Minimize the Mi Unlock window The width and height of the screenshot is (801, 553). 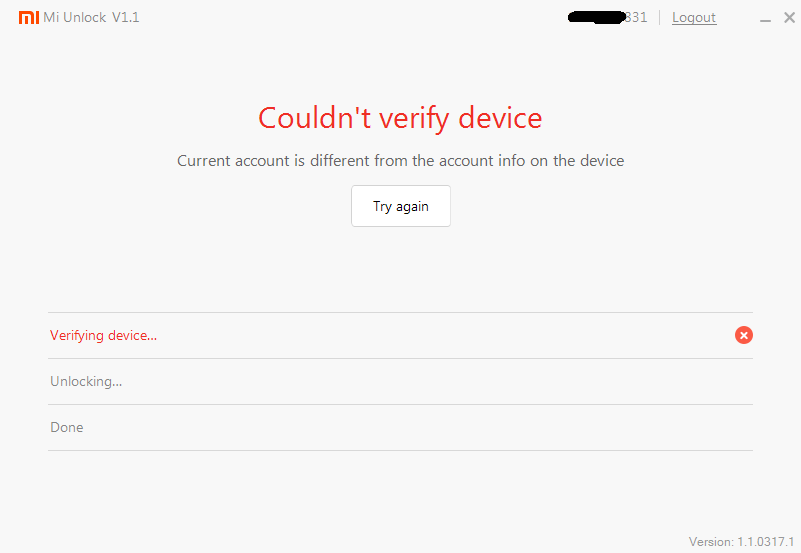(765, 19)
